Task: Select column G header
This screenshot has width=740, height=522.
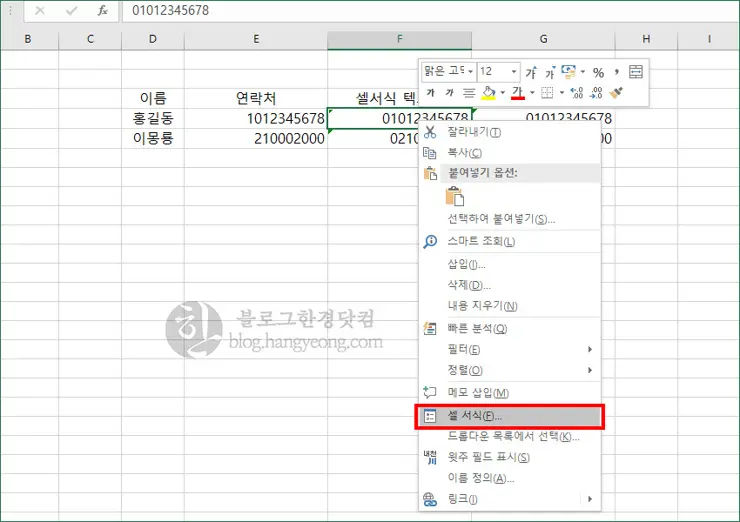Action: (x=543, y=40)
